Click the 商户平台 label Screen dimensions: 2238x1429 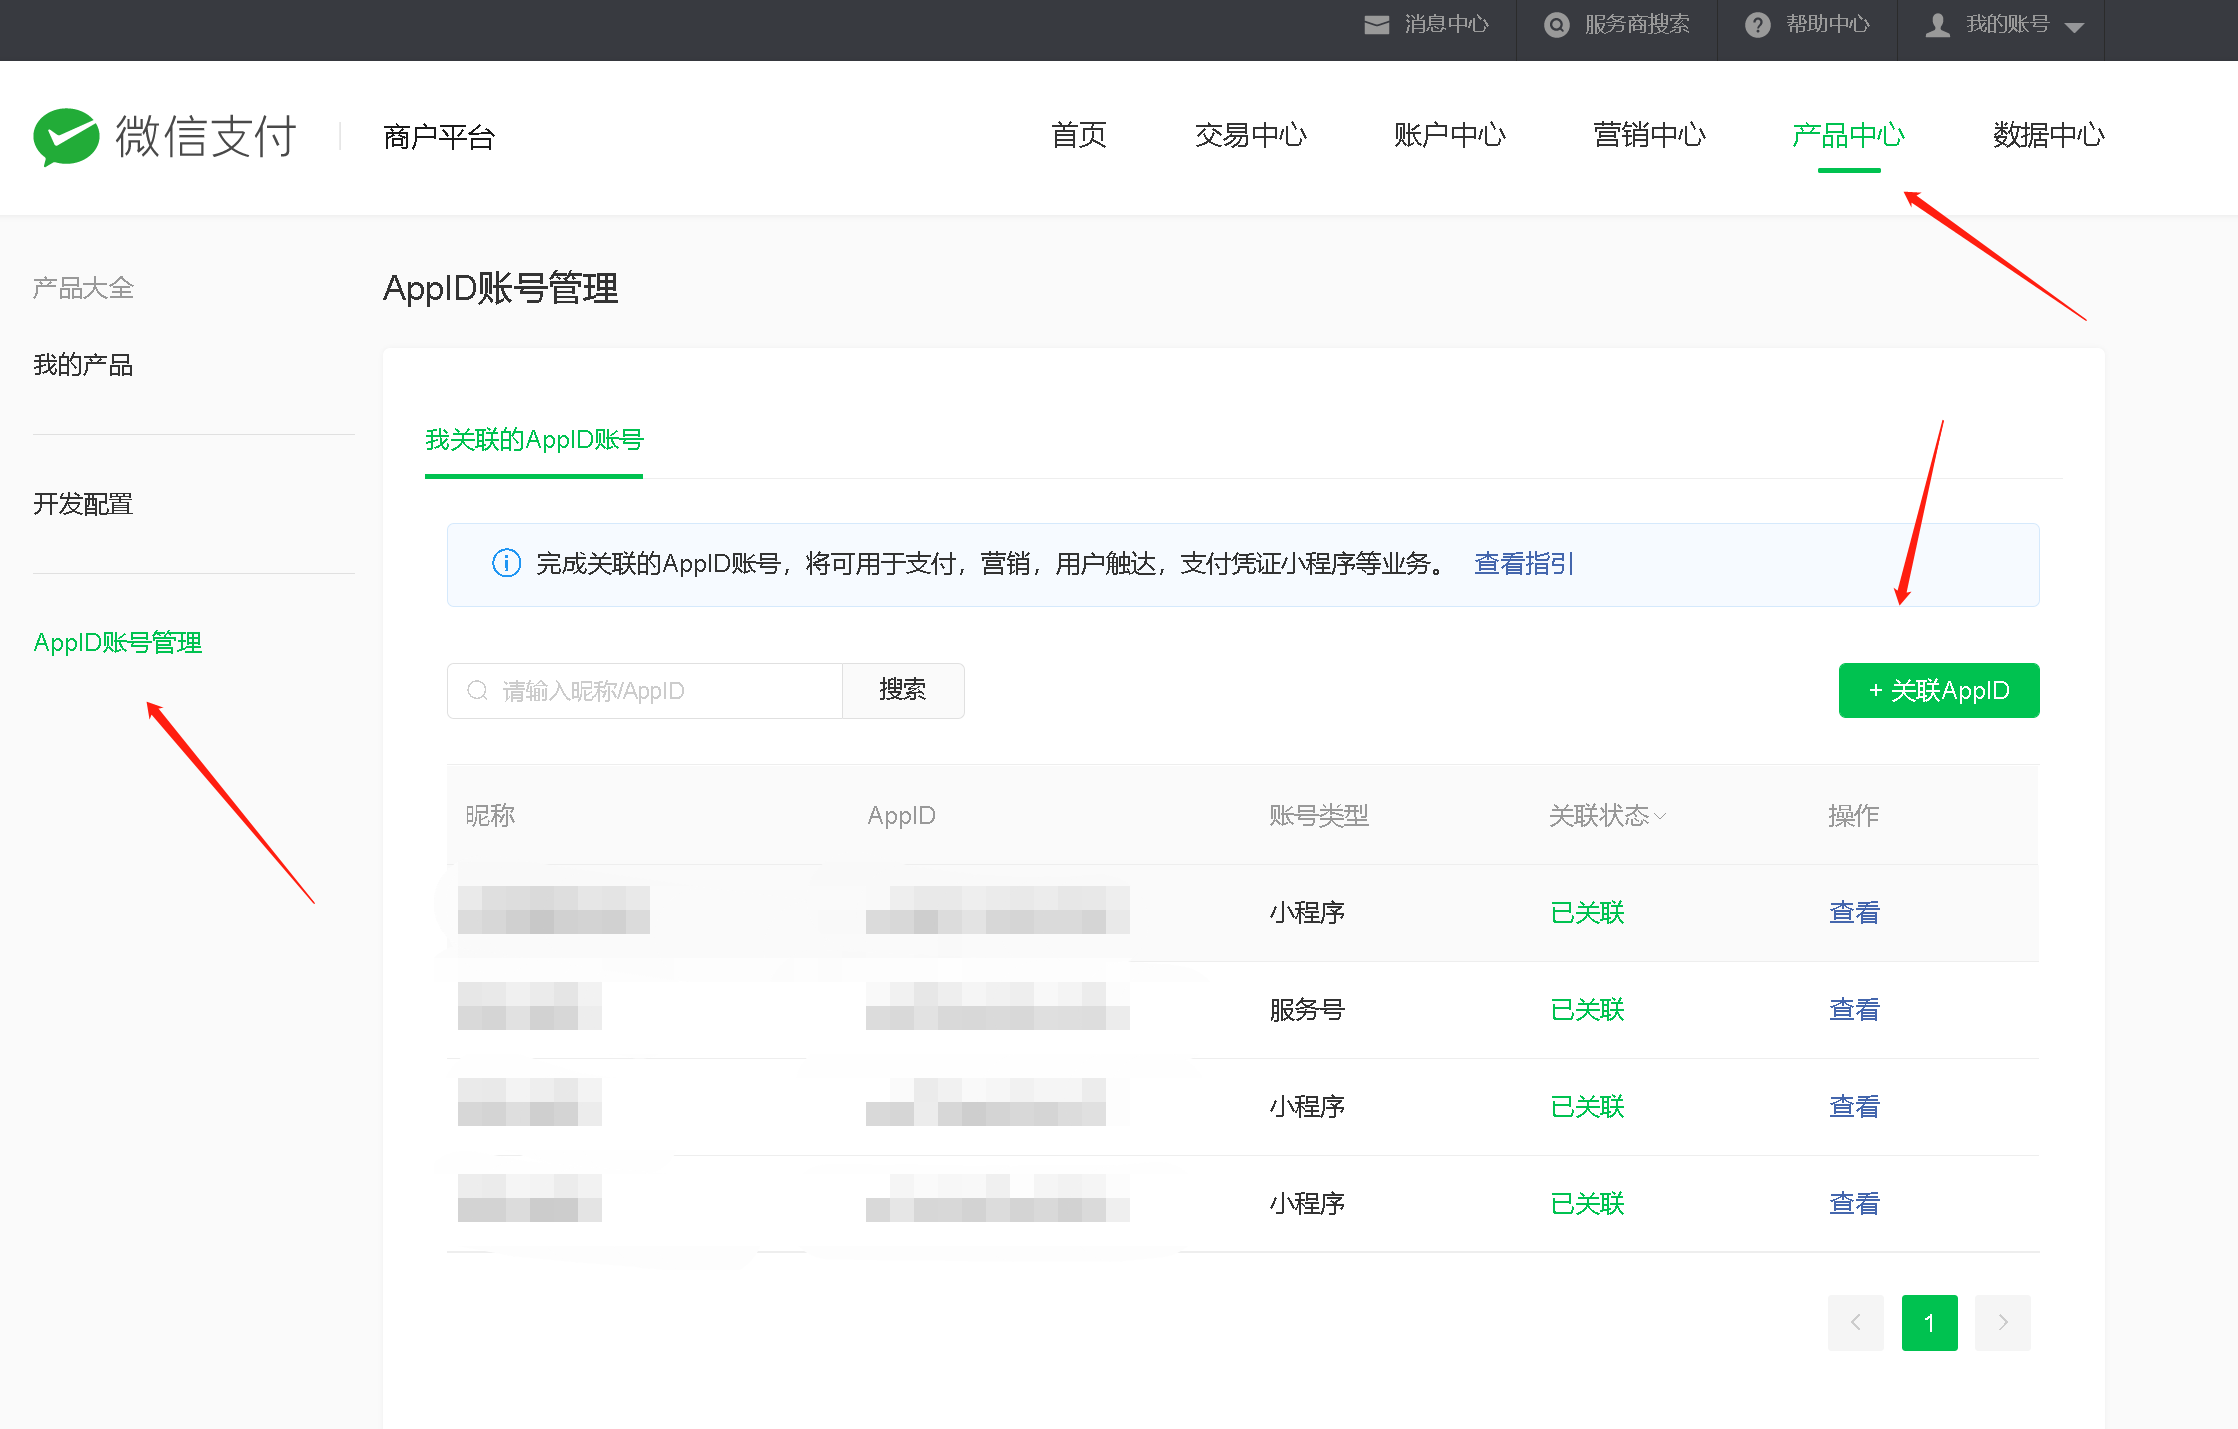[439, 137]
